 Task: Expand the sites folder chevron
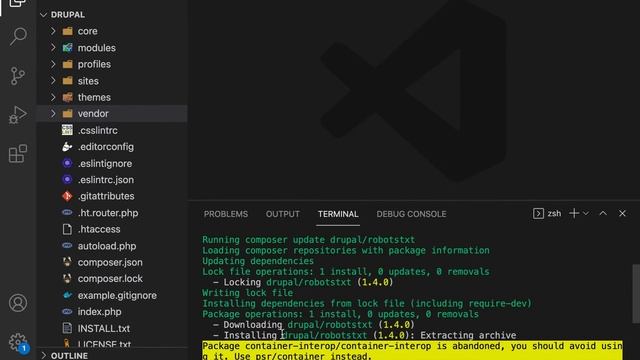(53, 81)
